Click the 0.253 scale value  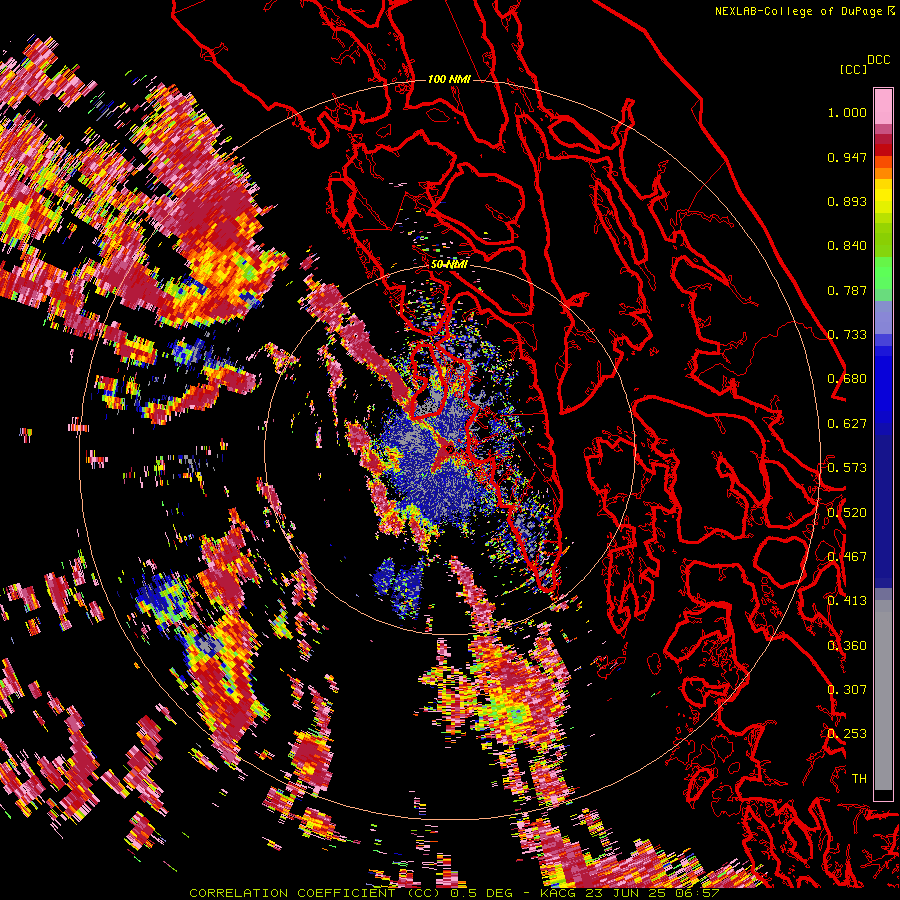[847, 734]
